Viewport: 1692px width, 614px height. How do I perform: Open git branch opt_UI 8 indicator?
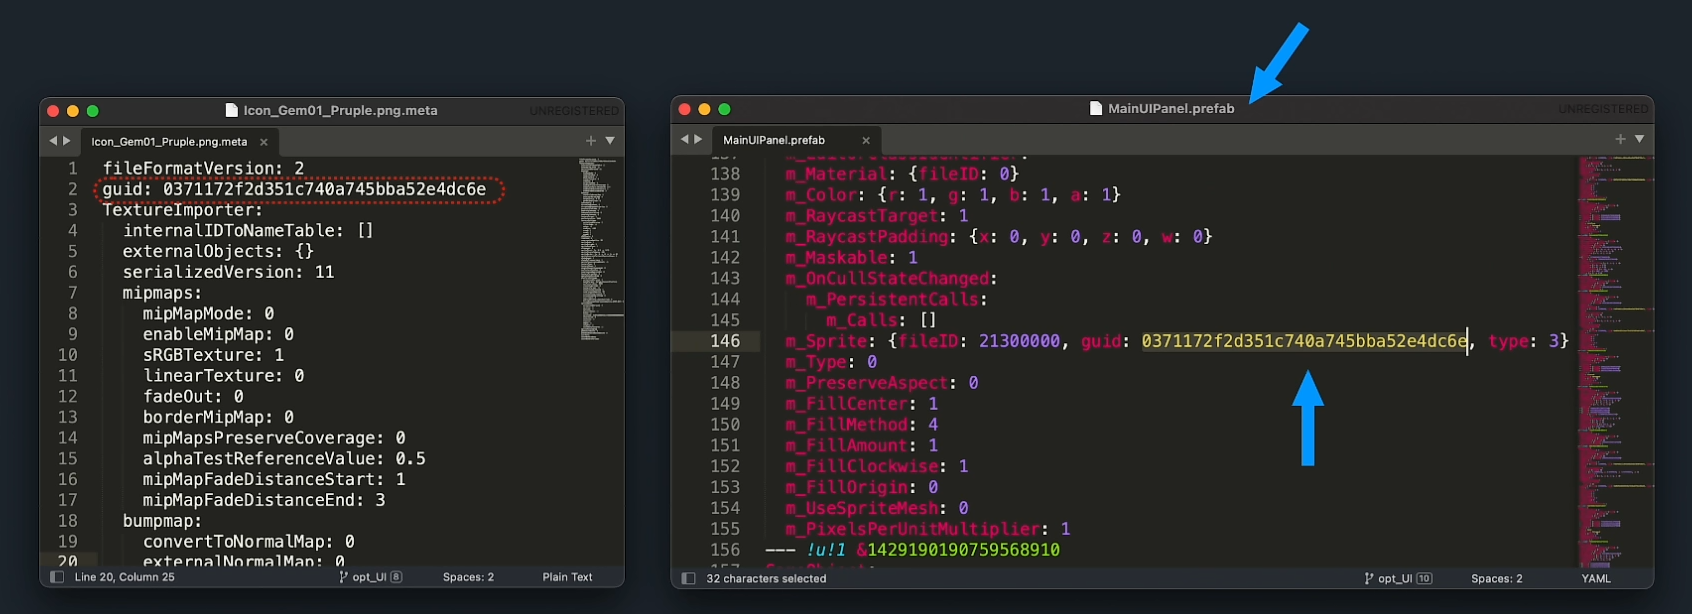[371, 577]
